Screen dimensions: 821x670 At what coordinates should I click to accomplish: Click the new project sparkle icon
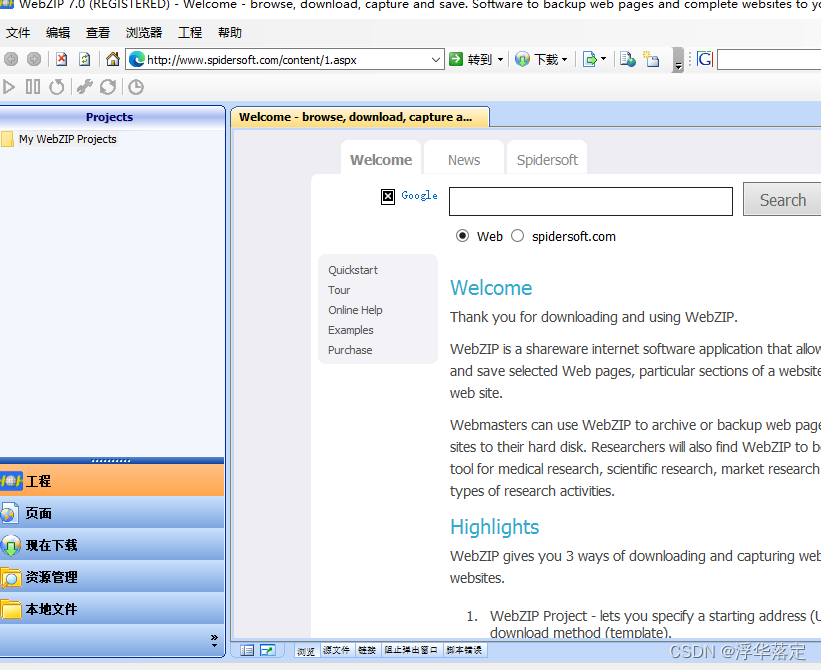pyautogui.click(x=651, y=59)
